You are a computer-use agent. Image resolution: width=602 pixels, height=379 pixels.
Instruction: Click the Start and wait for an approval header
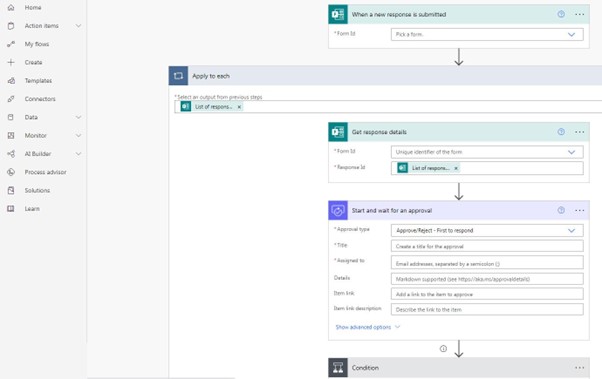[459, 210]
